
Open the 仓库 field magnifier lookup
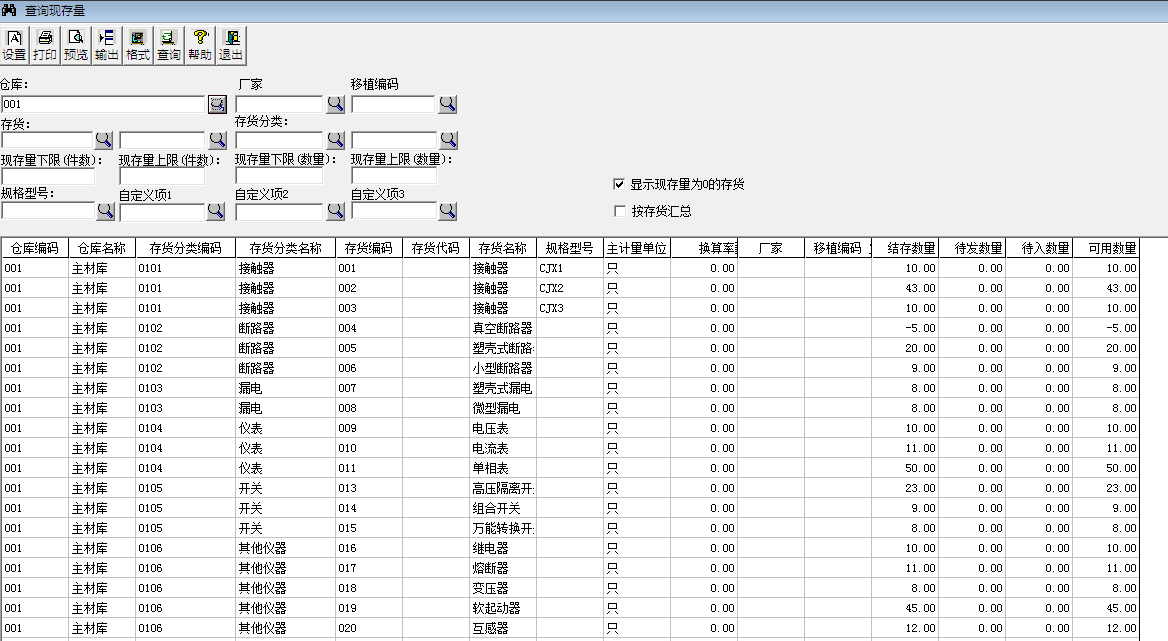tap(216, 104)
